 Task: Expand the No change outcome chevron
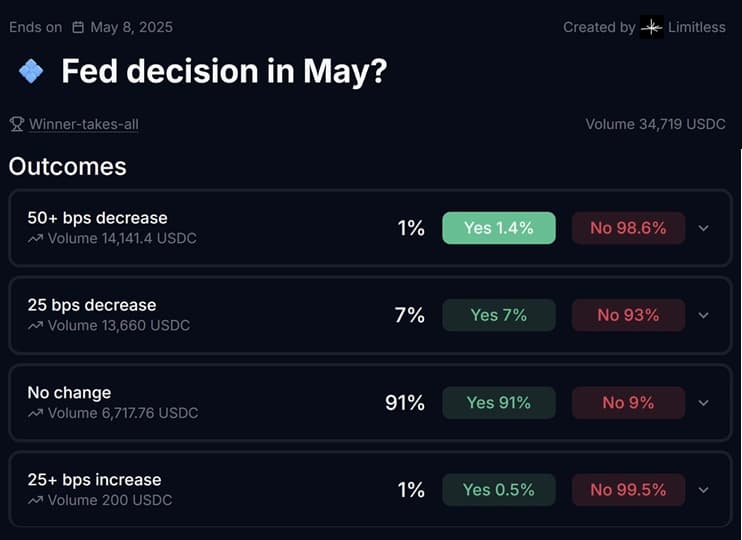pyautogui.click(x=704, y=403)
